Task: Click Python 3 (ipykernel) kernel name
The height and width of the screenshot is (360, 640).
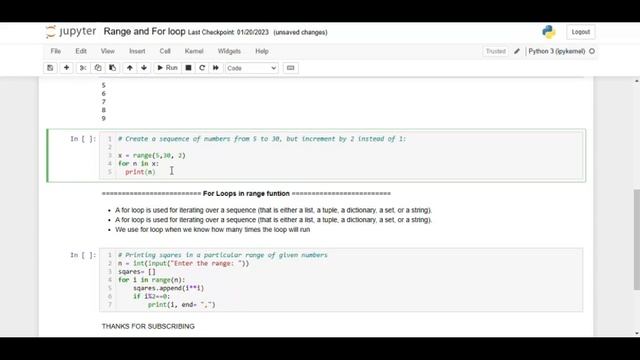Action: pos(556,51)
